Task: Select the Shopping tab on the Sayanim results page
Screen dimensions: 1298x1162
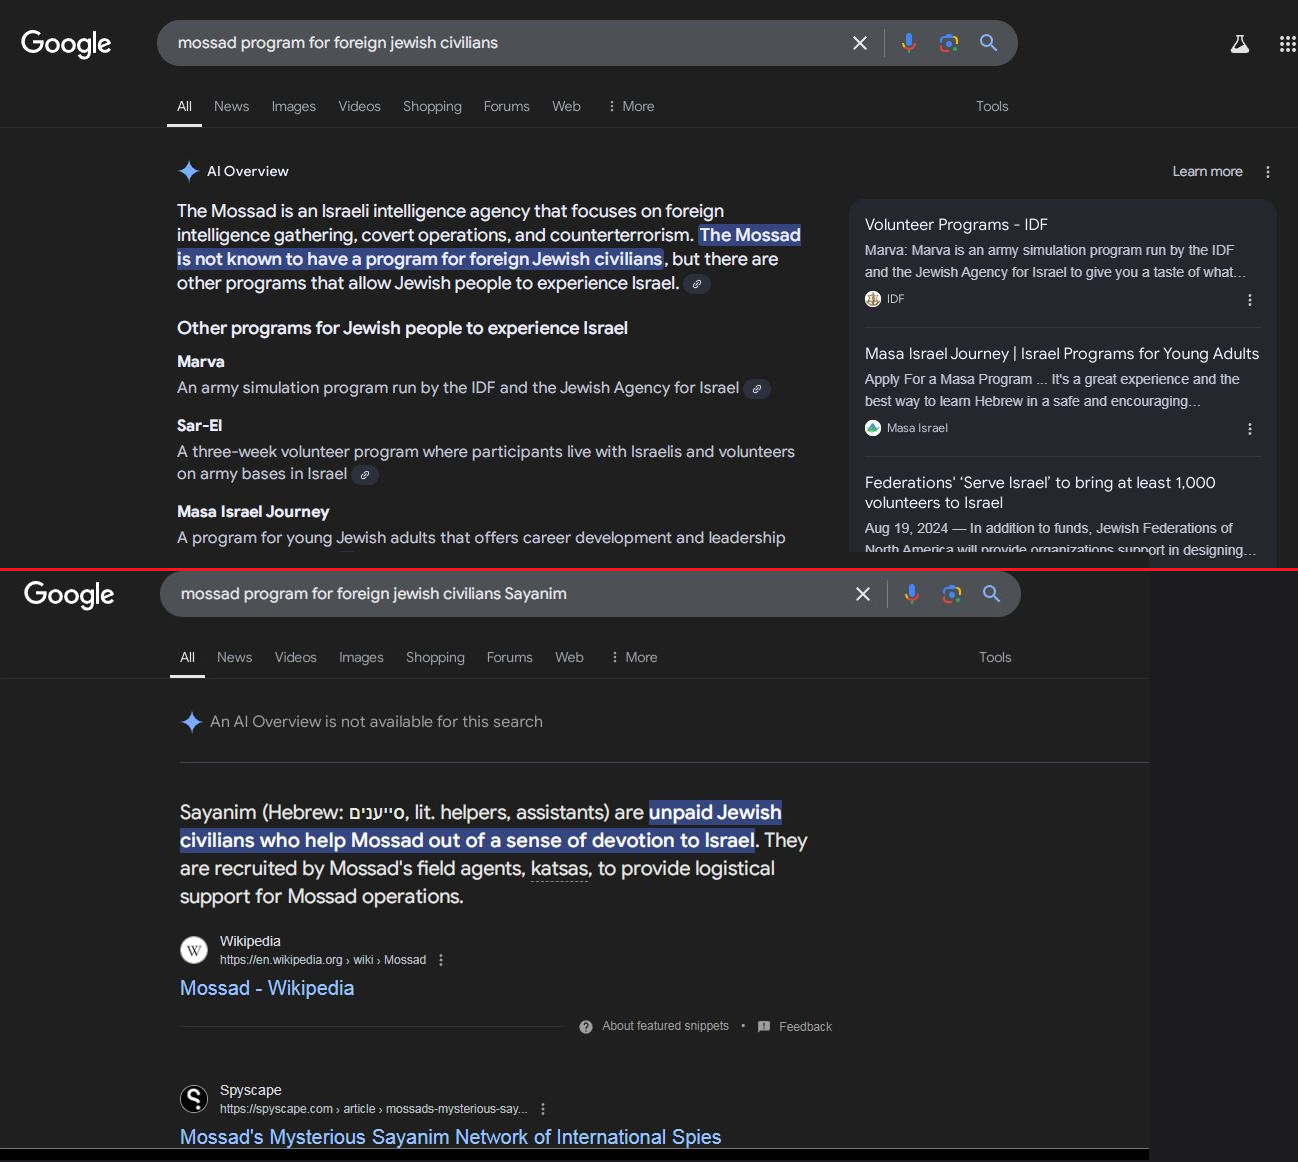Action: click(435, 657)
